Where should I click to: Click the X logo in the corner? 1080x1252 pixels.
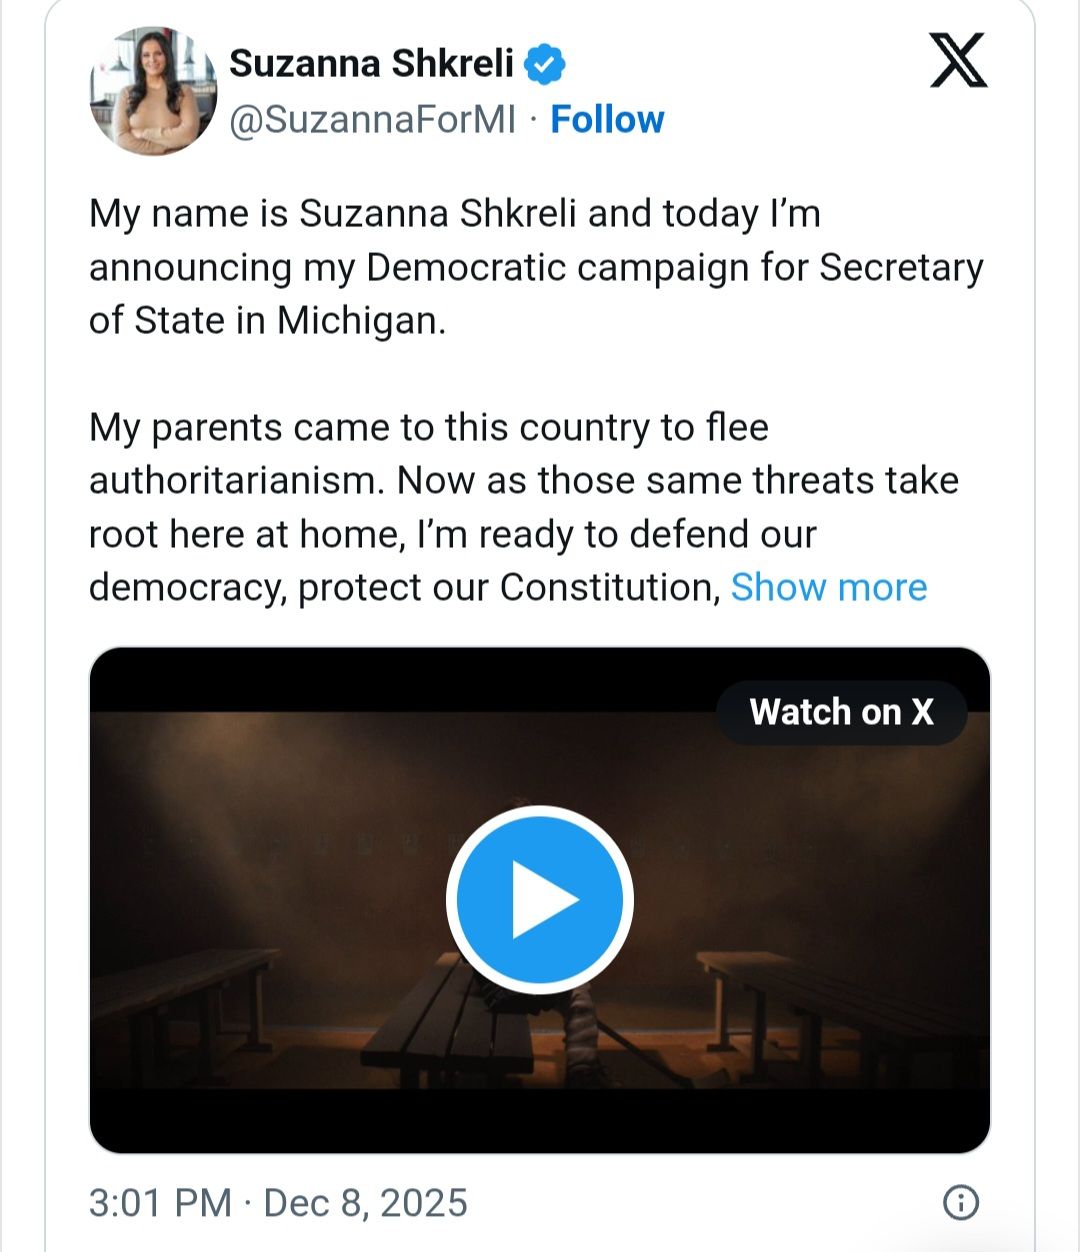pos(958,61)
